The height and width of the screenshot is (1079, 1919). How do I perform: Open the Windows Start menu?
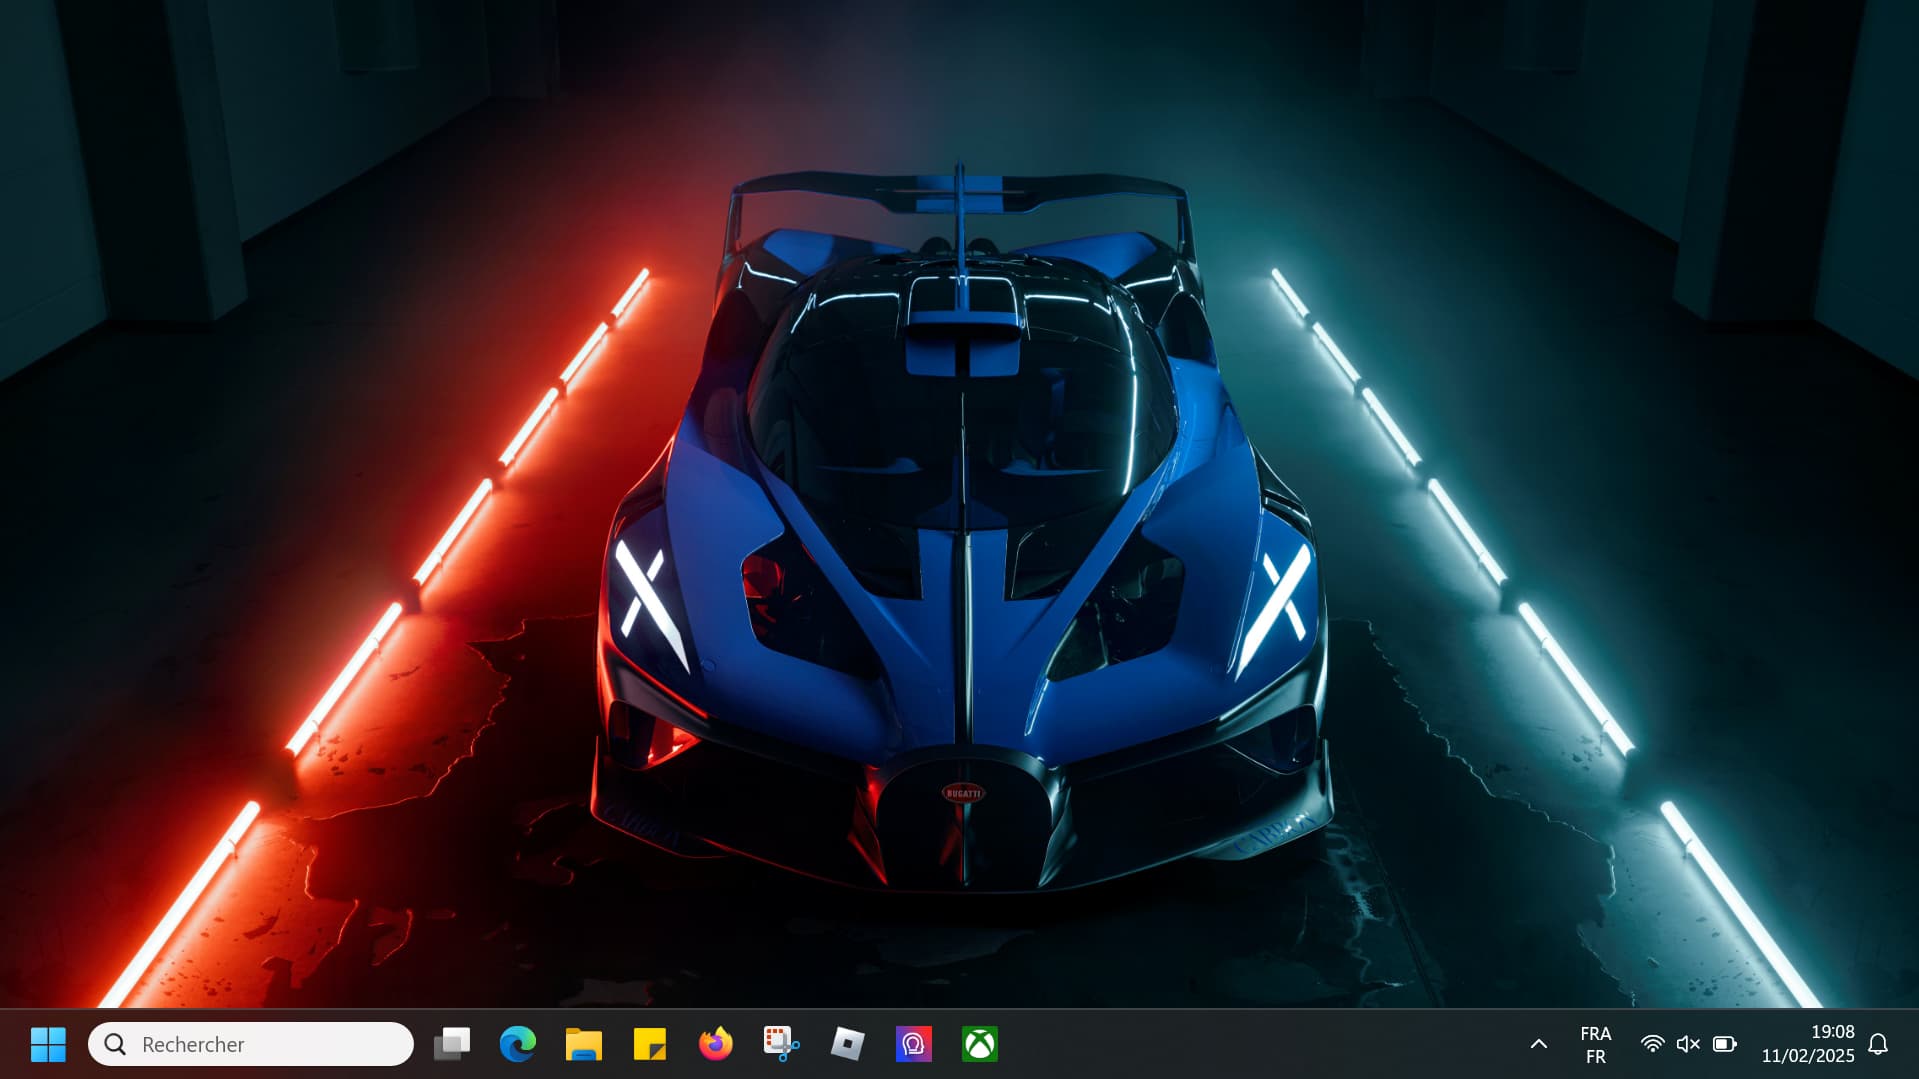point(48,1044)
